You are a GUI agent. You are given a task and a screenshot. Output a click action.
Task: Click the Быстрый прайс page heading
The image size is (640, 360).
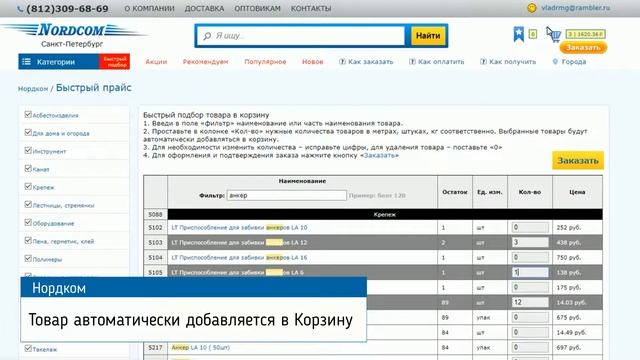click(93, 88)
